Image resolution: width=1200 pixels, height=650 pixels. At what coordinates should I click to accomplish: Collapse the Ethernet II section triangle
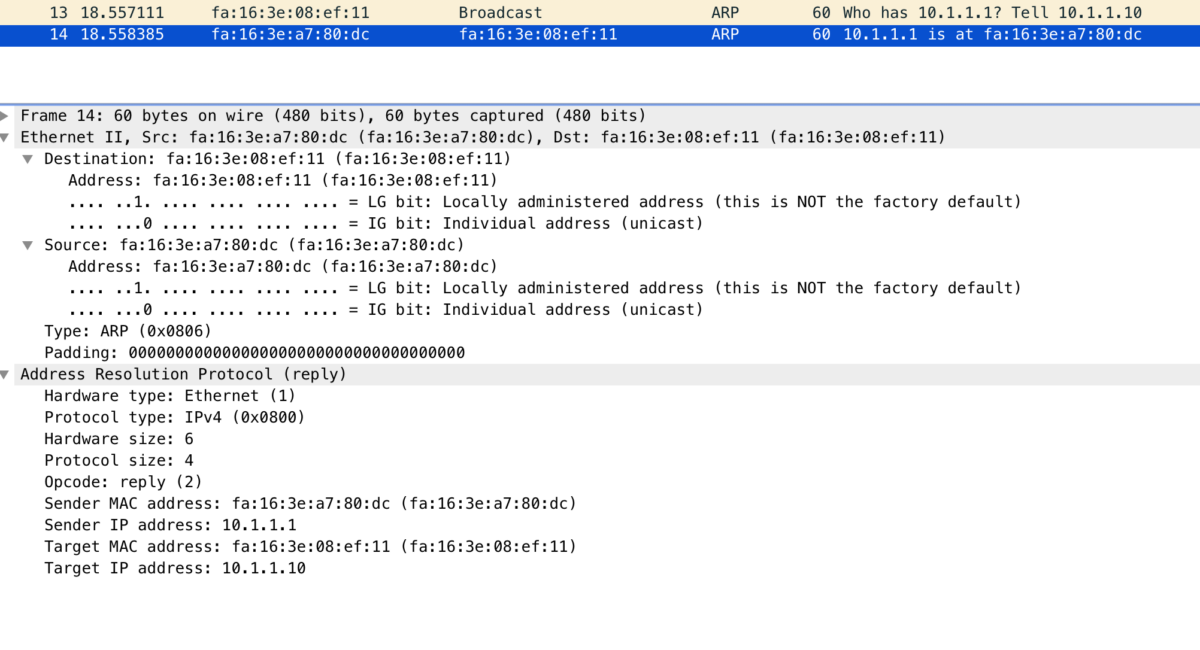coord(6,137)
